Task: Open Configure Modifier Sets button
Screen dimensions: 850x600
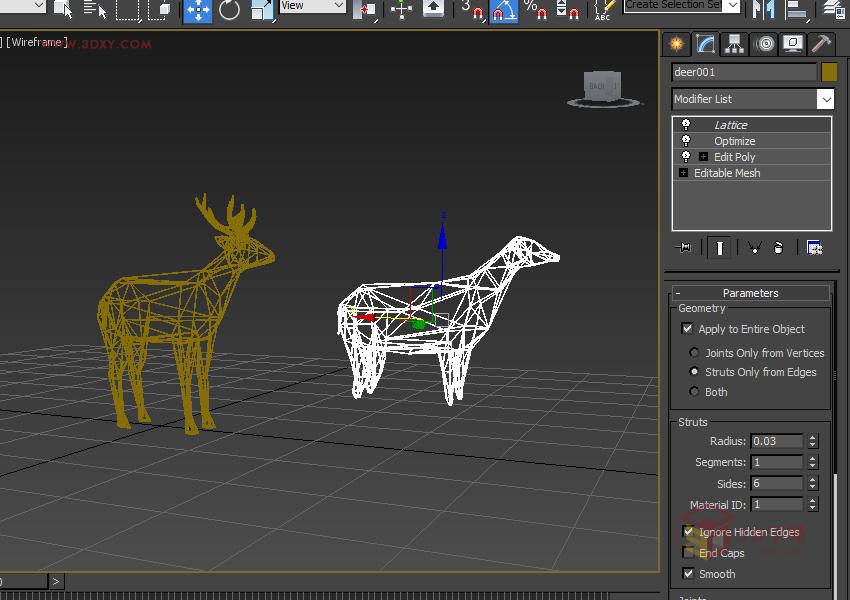Action: coord(814,248)
